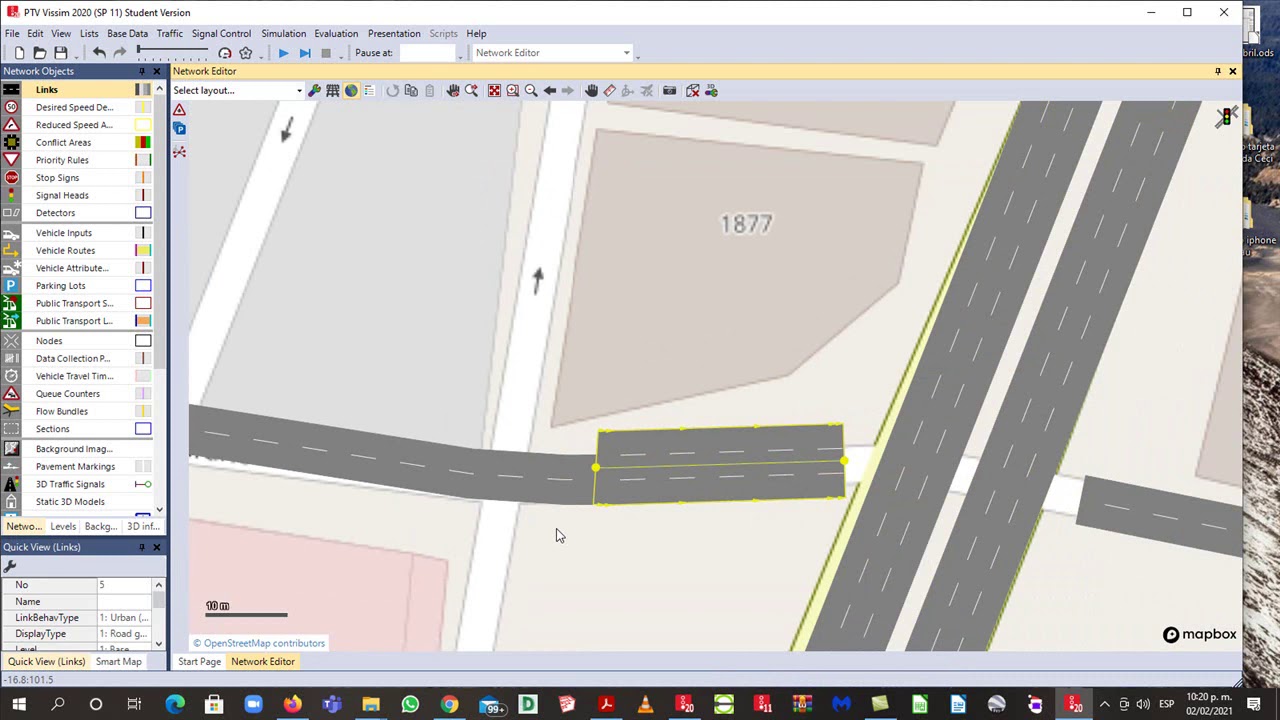
Task: Toggle wireframe mode in Network Editor toolbar
Action: coord(333,91)
